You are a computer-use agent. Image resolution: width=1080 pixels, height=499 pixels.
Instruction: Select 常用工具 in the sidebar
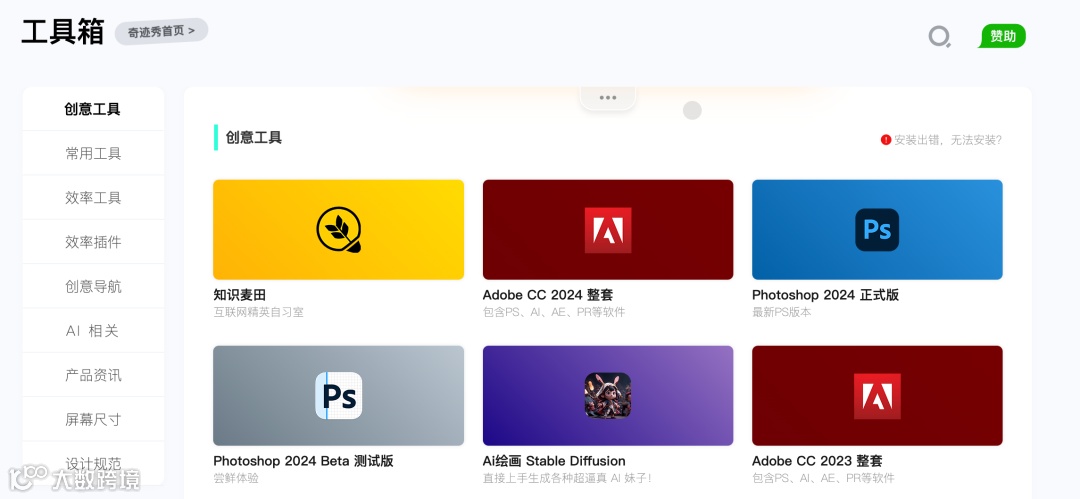pyautogui.click(x=93, y=153)
